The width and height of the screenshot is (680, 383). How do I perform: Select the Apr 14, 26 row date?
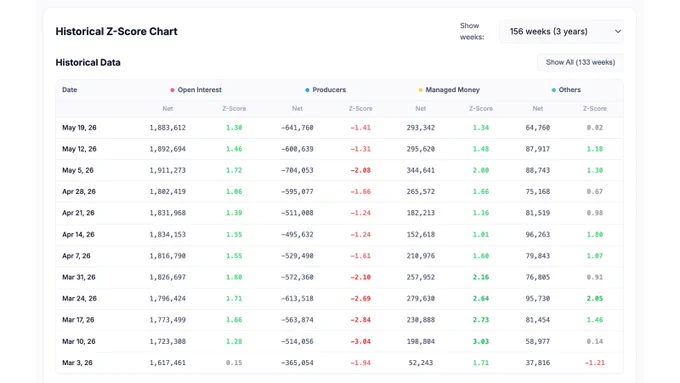(78, 235)
